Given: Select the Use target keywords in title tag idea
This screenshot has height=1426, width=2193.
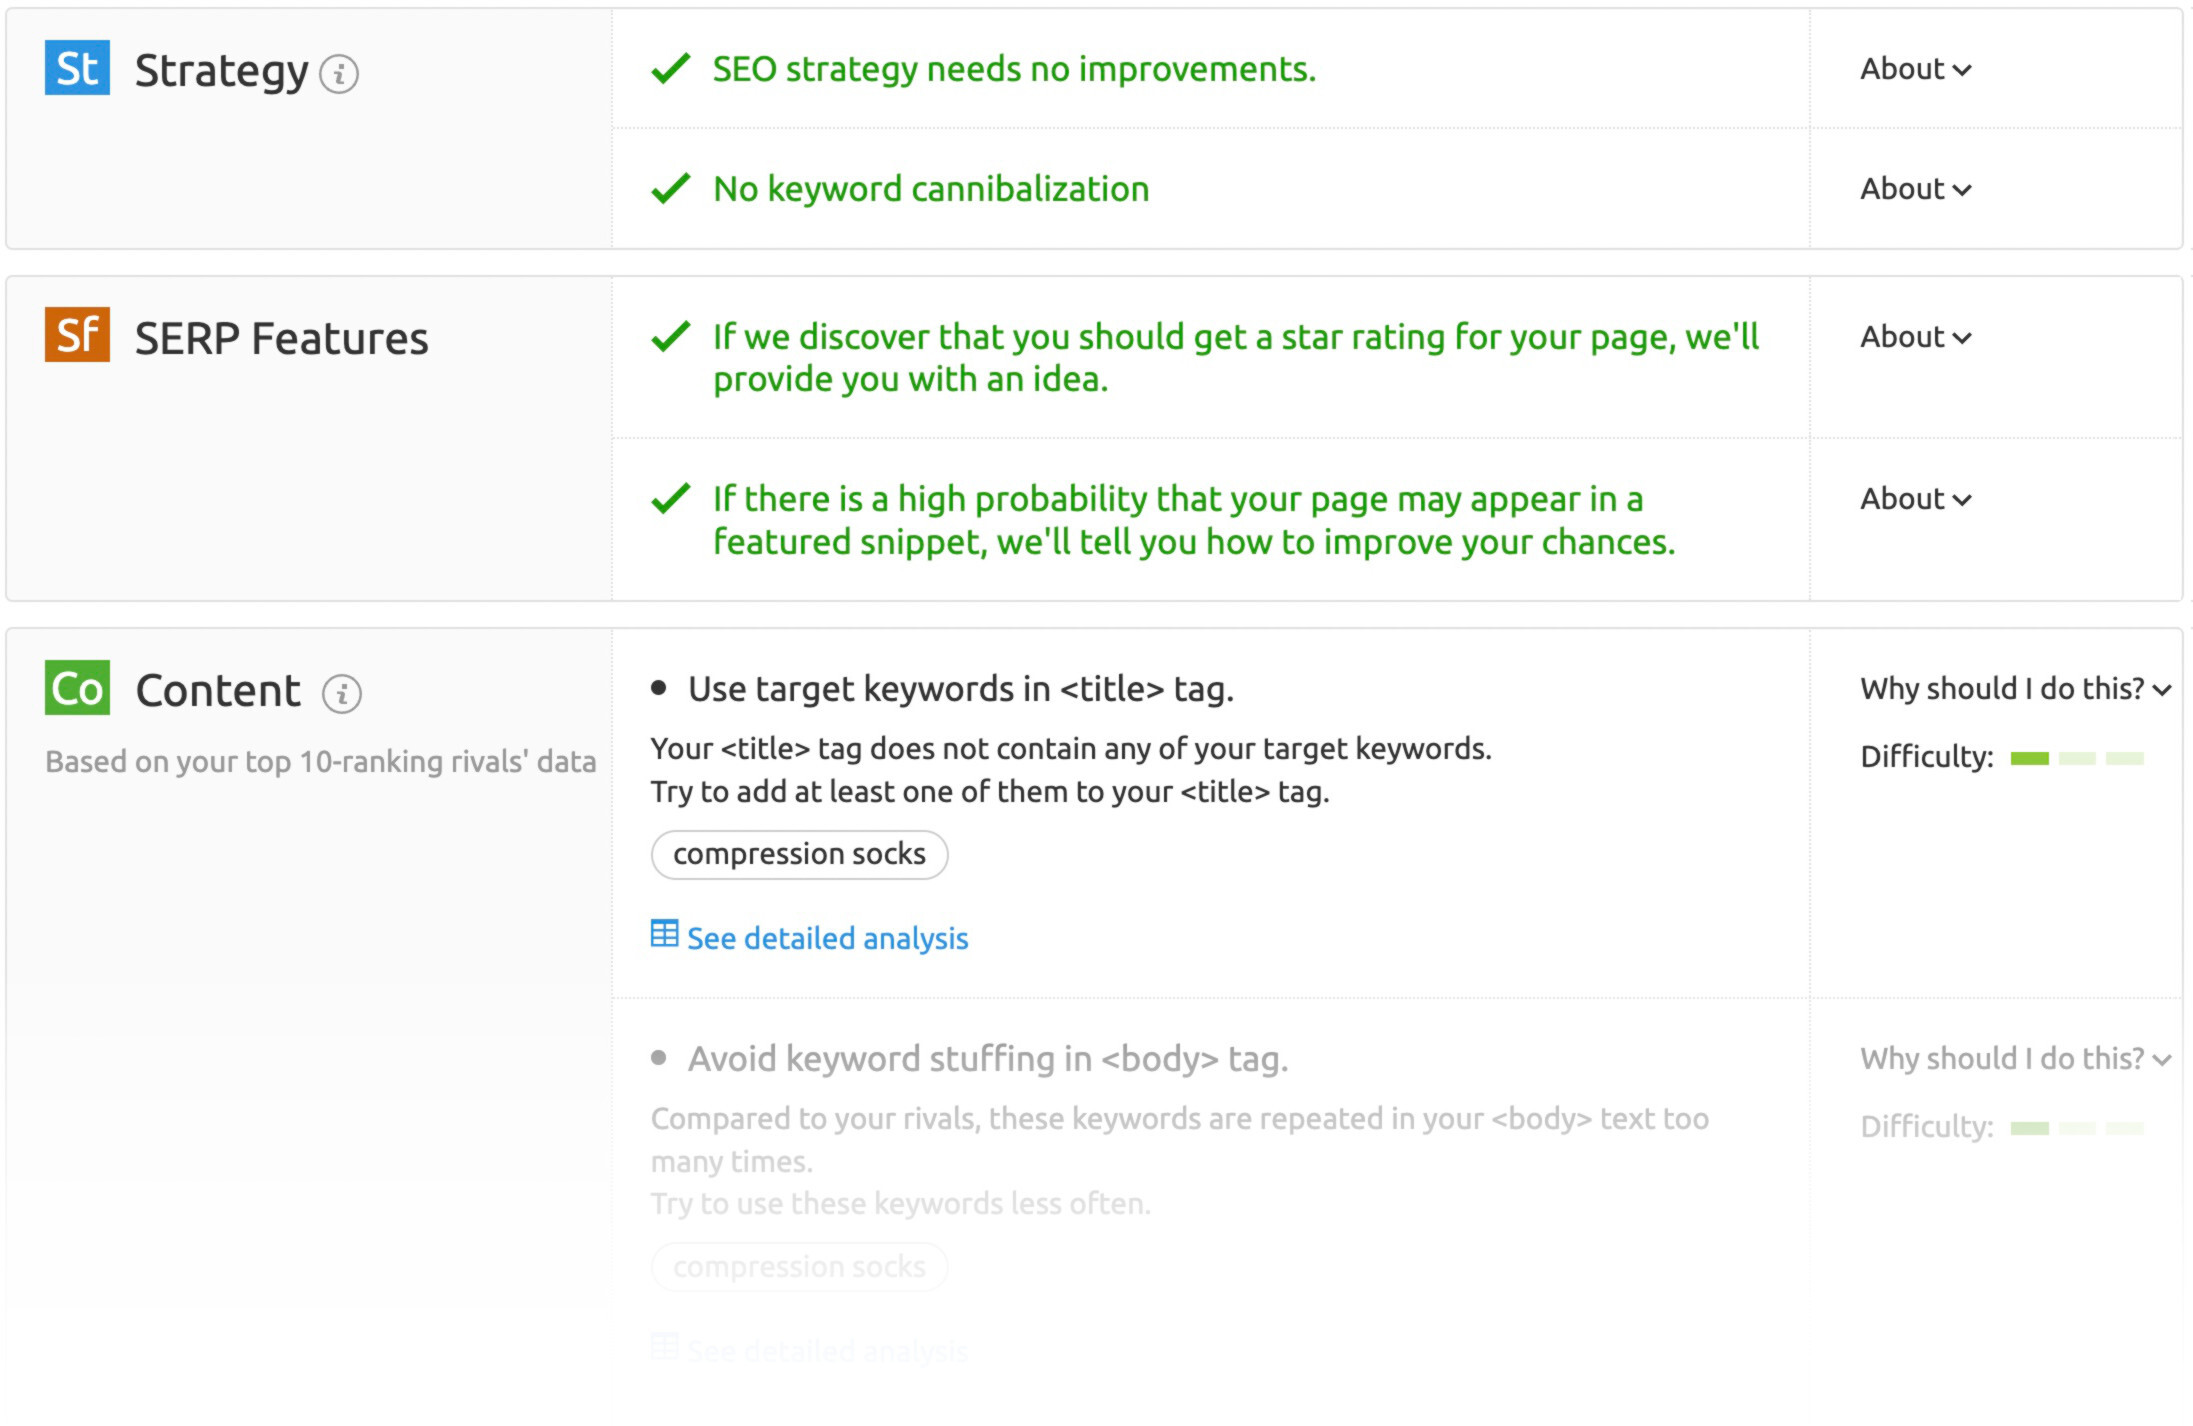Looking at the screenshot, I should (x=960, y=689).
